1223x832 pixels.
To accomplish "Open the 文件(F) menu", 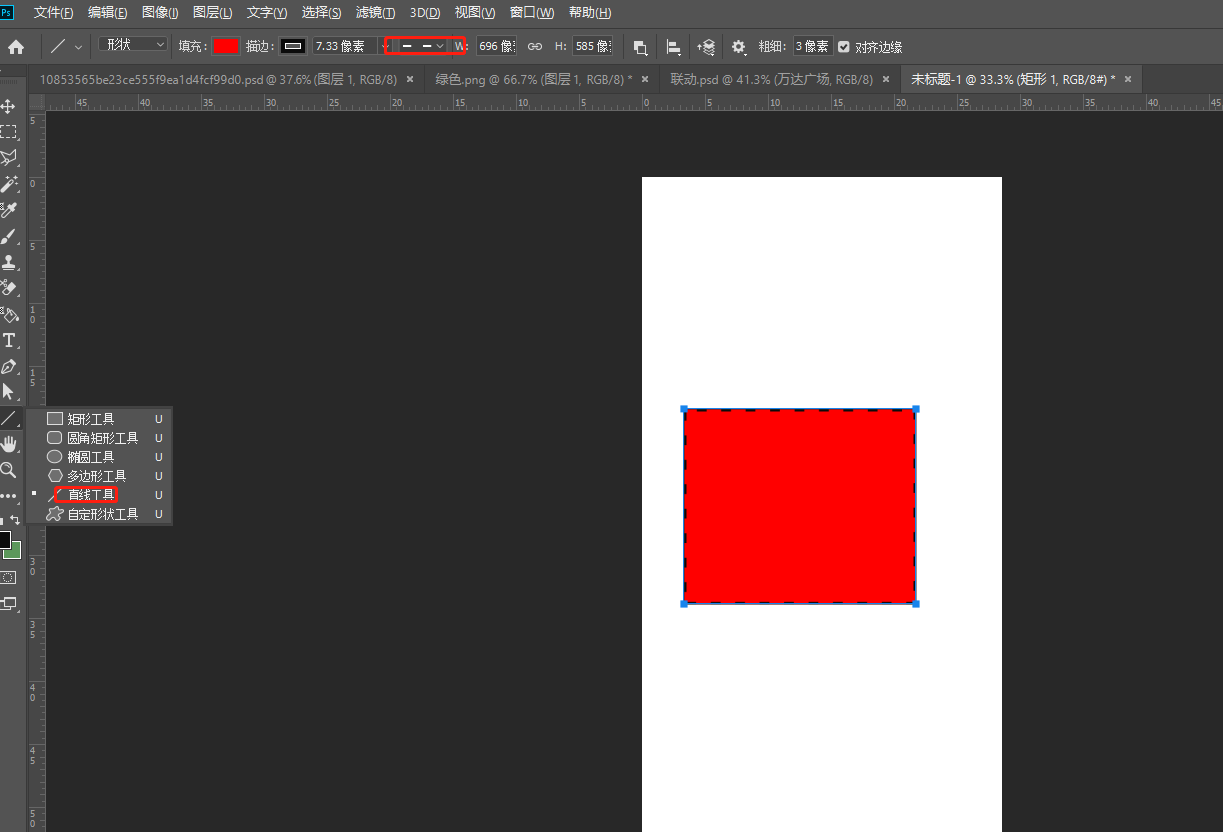I will coord(53,13).
